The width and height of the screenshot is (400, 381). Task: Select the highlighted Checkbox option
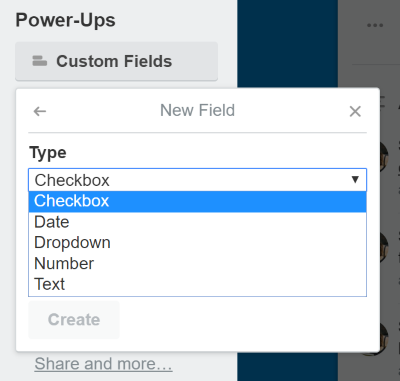pyautogui.click(x=197, y=201)
